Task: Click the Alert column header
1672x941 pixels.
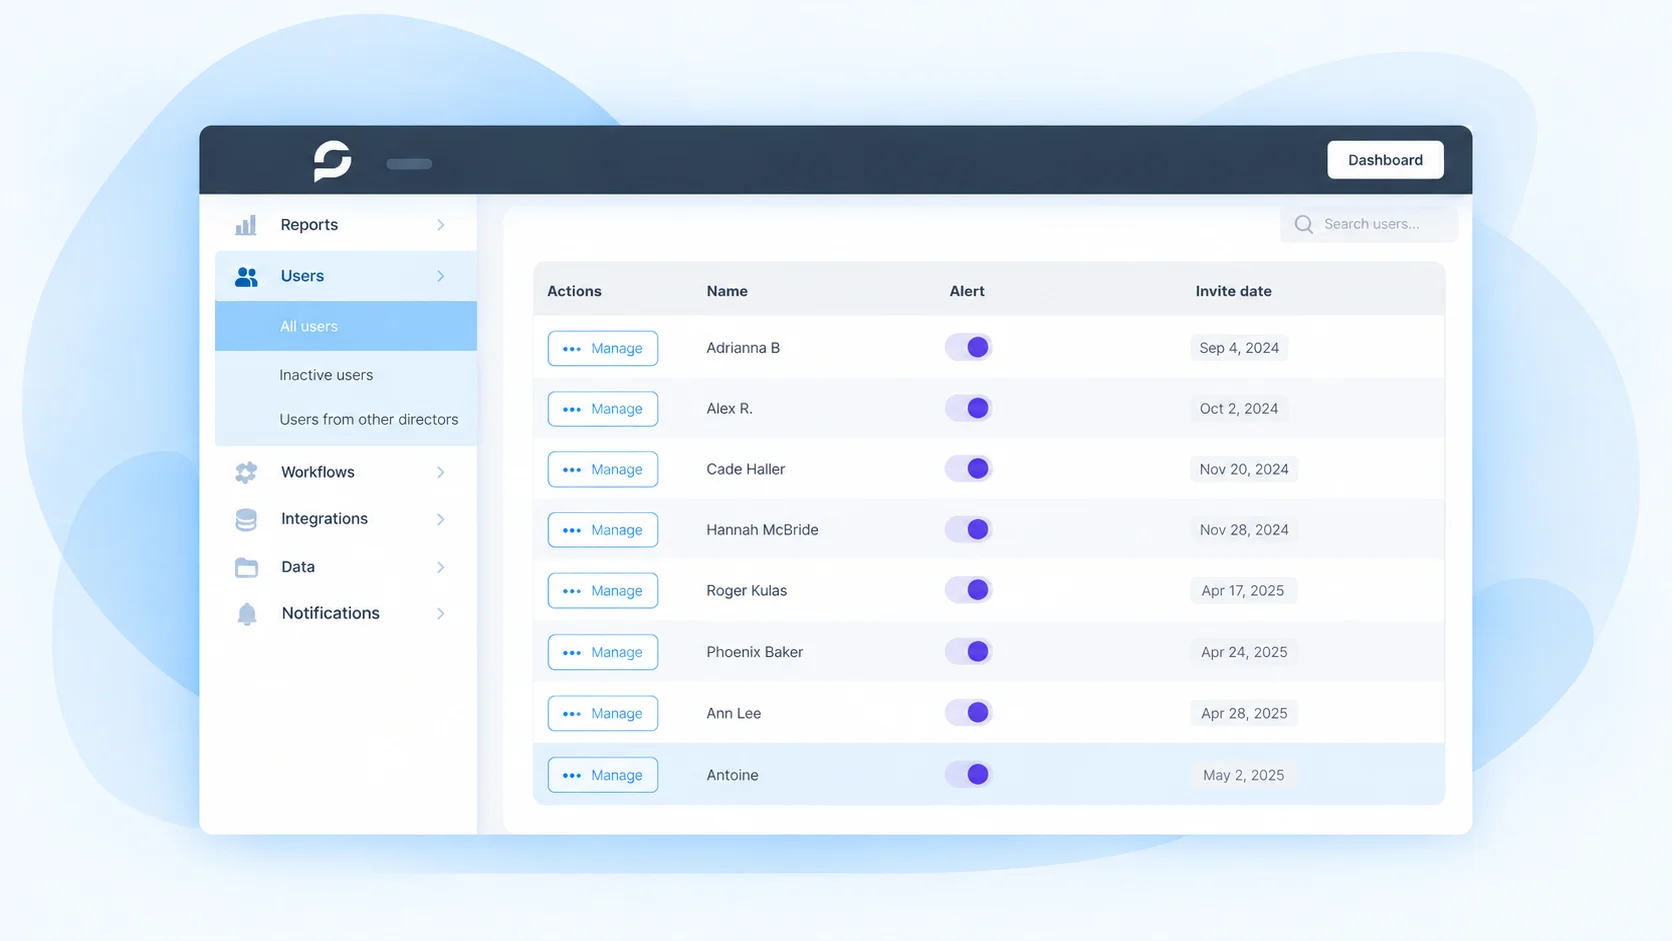Action: point(967,291)
